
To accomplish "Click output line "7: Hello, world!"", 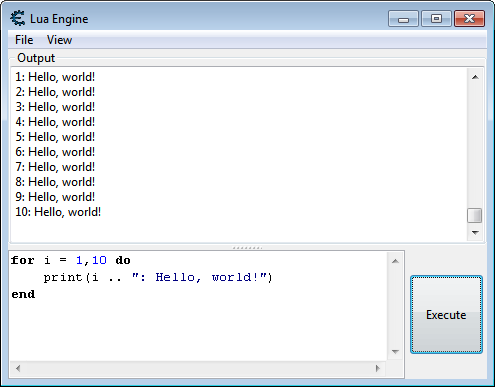I will (55, 167).
